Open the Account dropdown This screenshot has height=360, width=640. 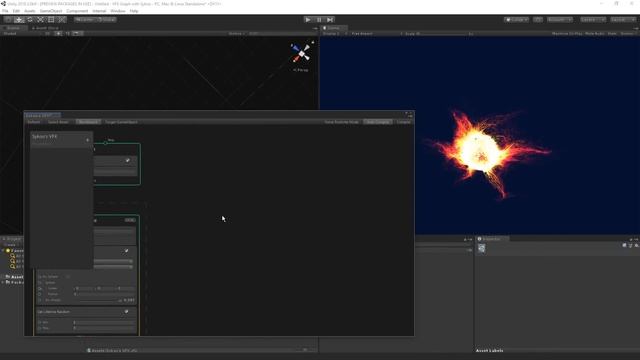[x=560, y=20]
